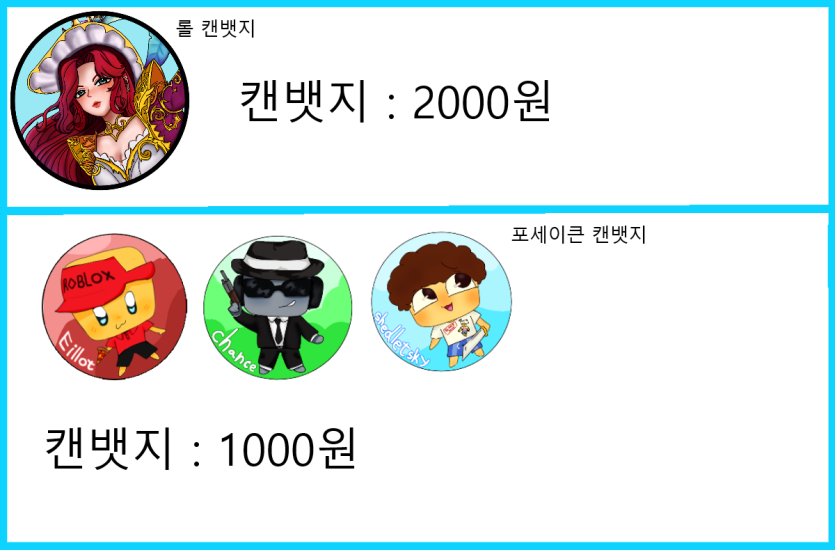
Task: Click the 2000원 price text
Action: (x=481, y=102)
